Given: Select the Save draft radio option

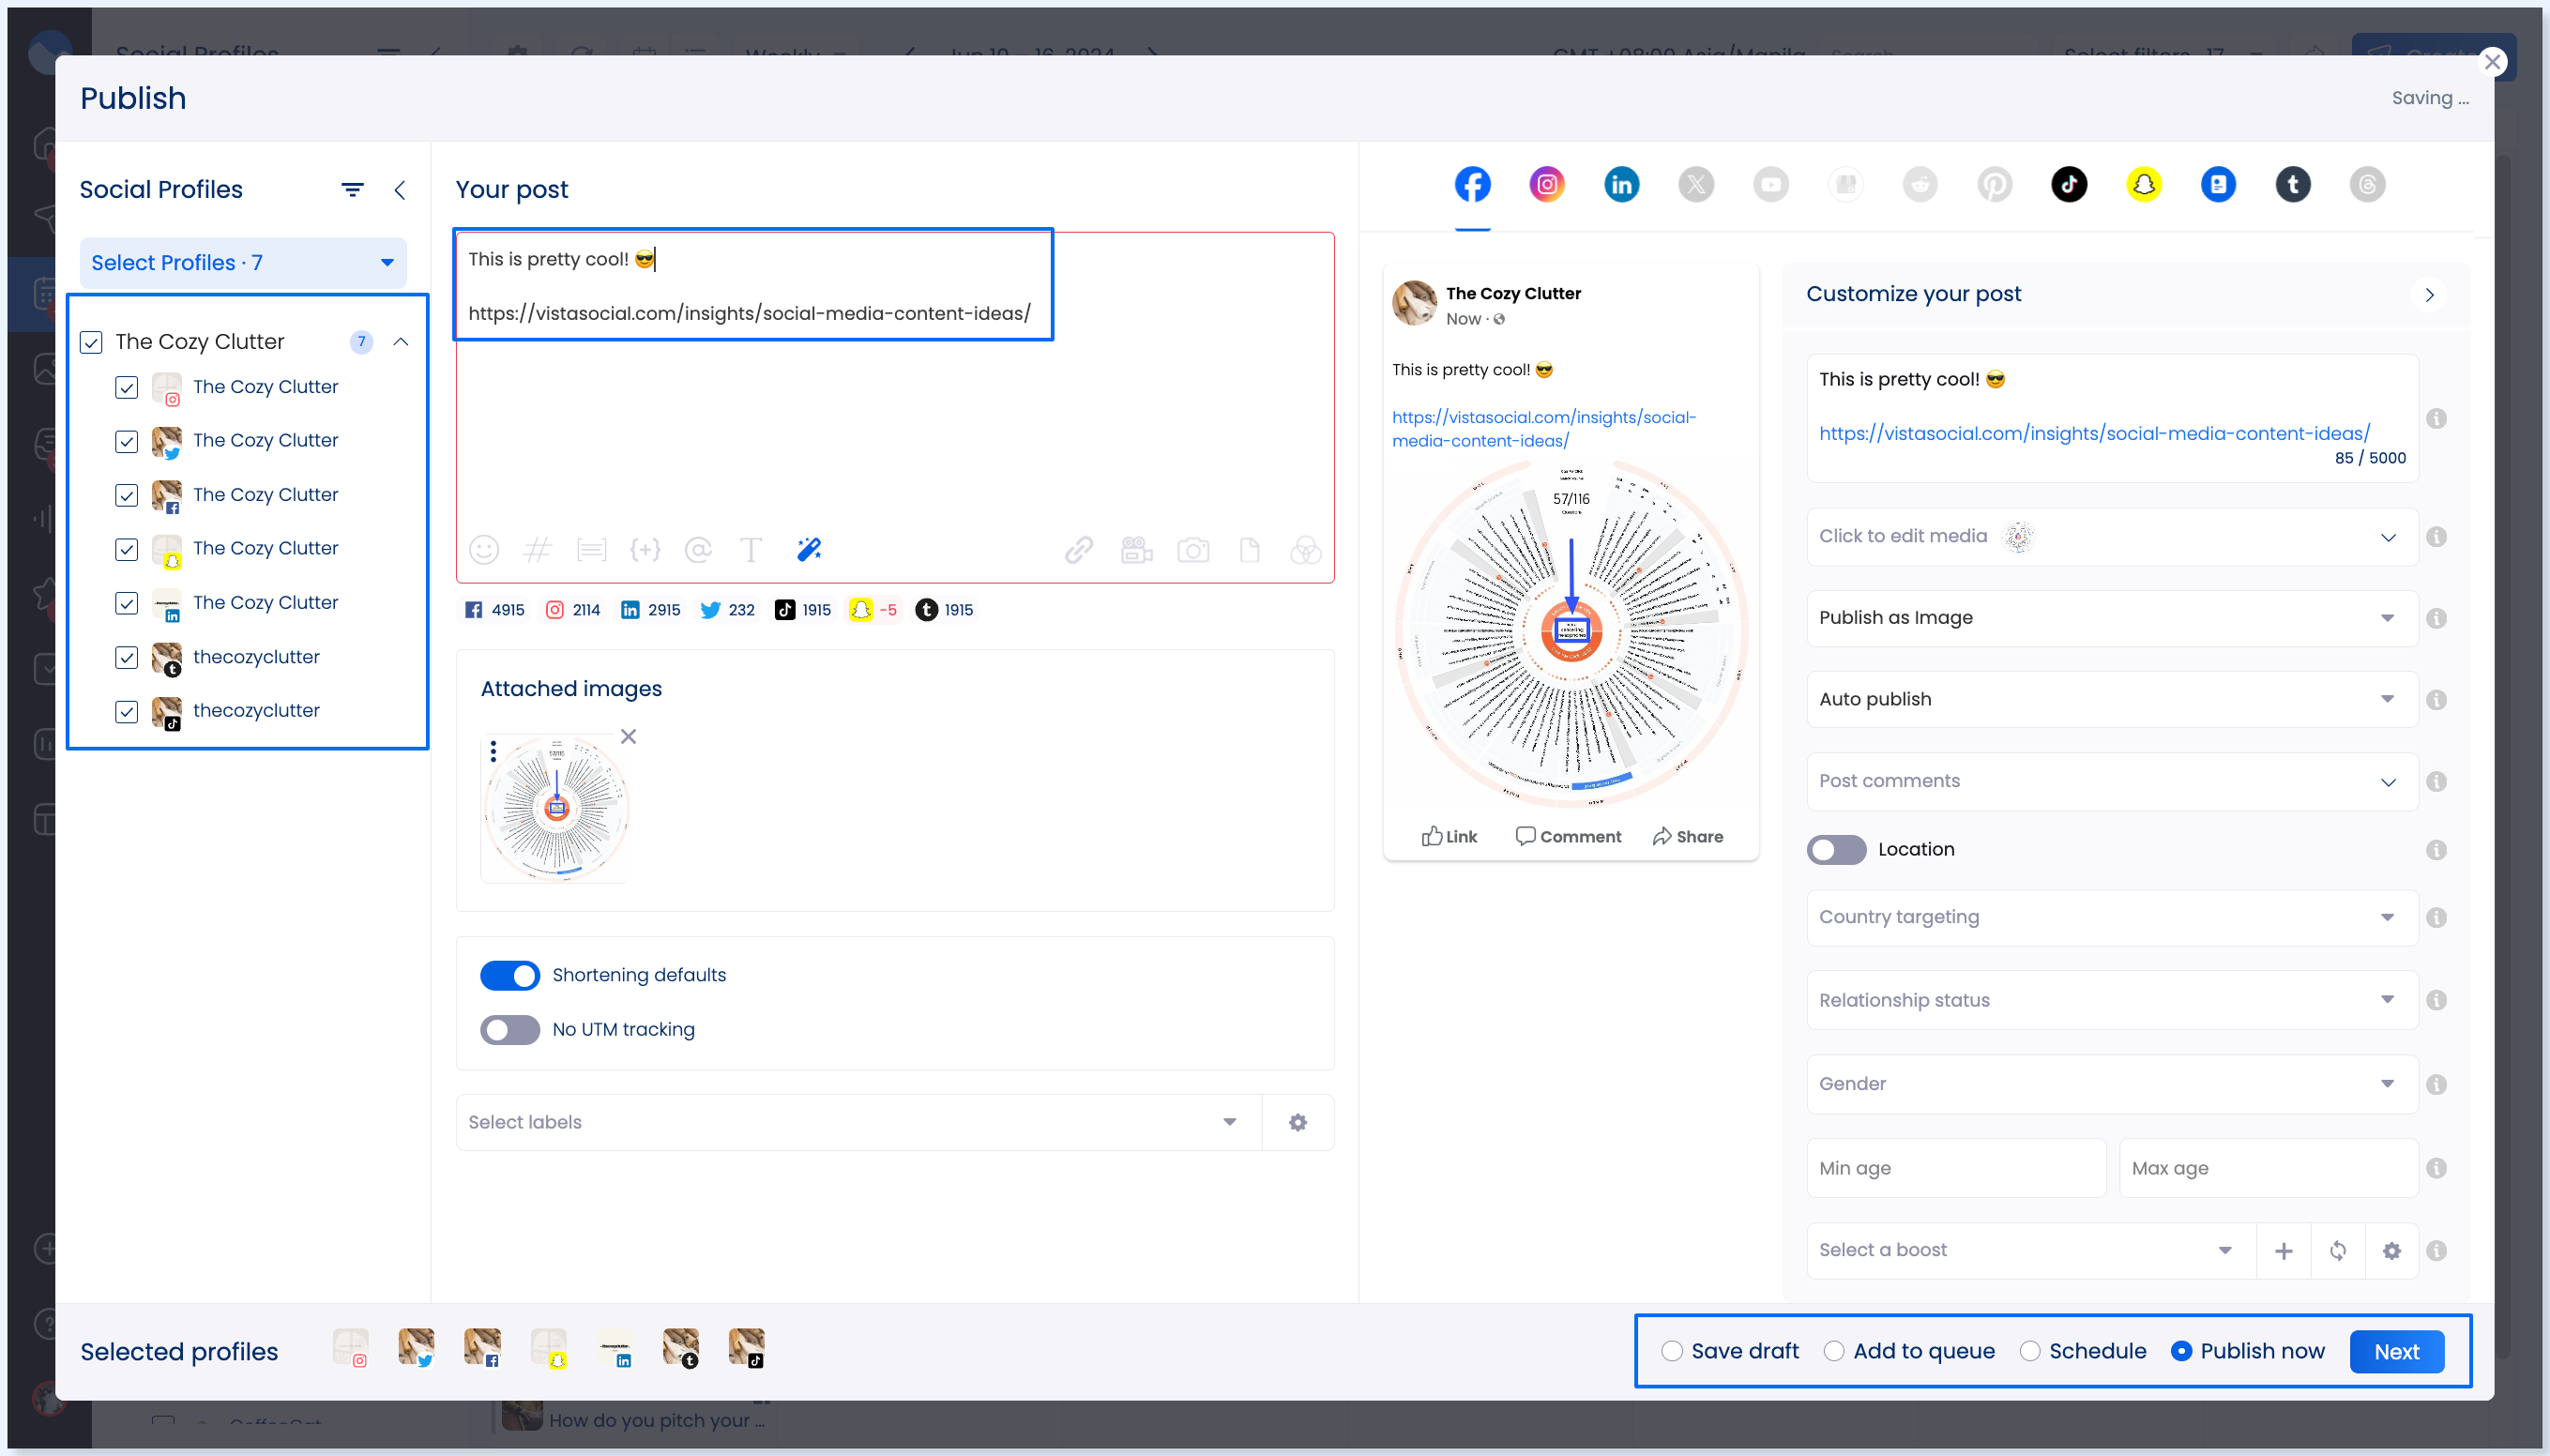Looking at the screenshot, I should click(1672, 1351).
